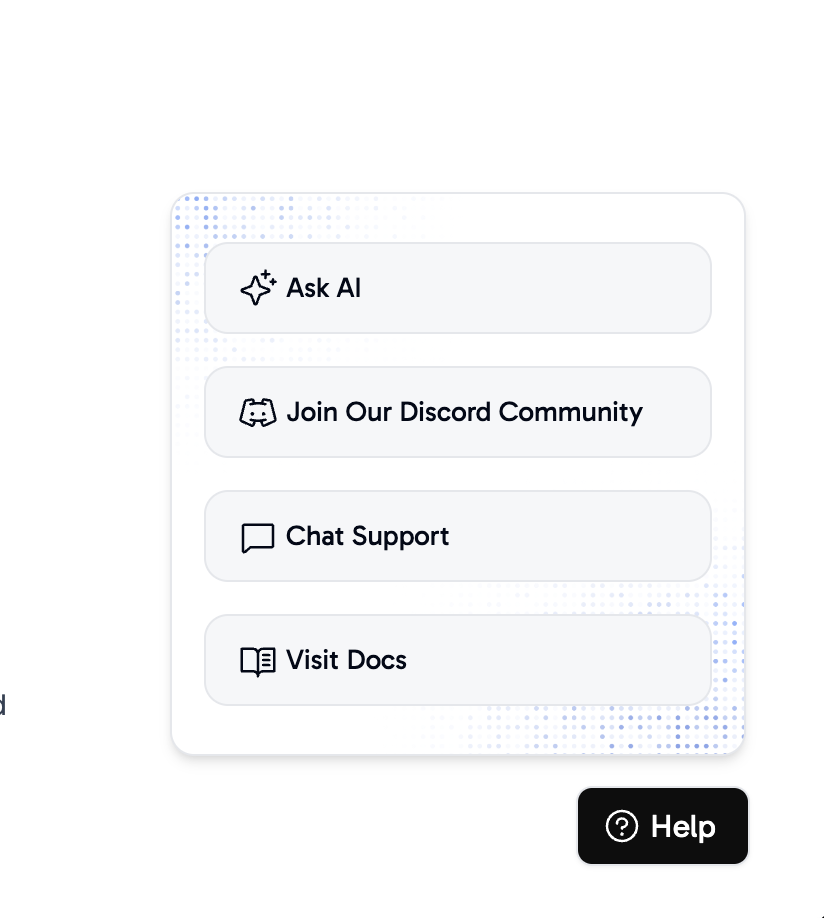Click the chat bubble icon

click(258, 538)
